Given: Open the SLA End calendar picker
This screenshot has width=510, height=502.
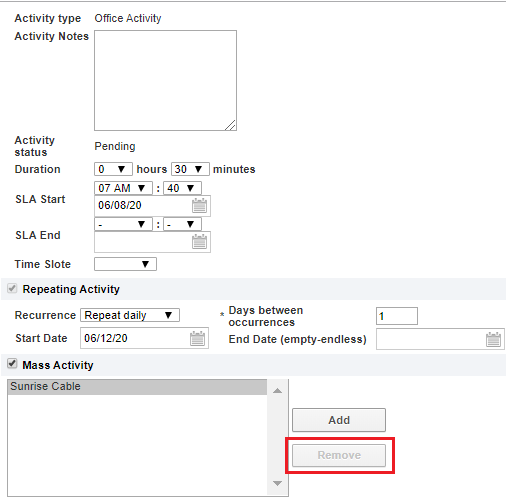Looking at the screenshot, I should (x=199, y=242).
